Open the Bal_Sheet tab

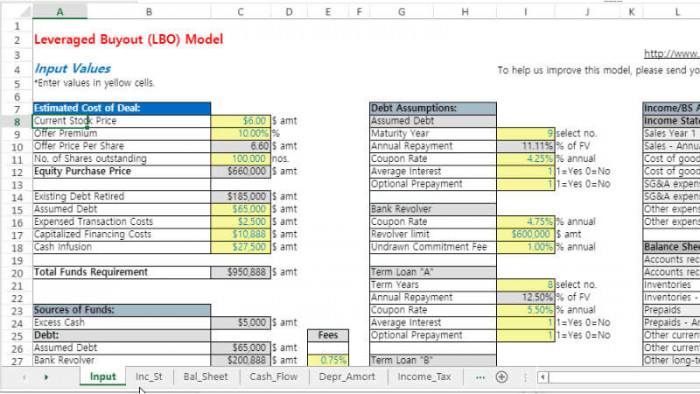click(x=205, y=377)
